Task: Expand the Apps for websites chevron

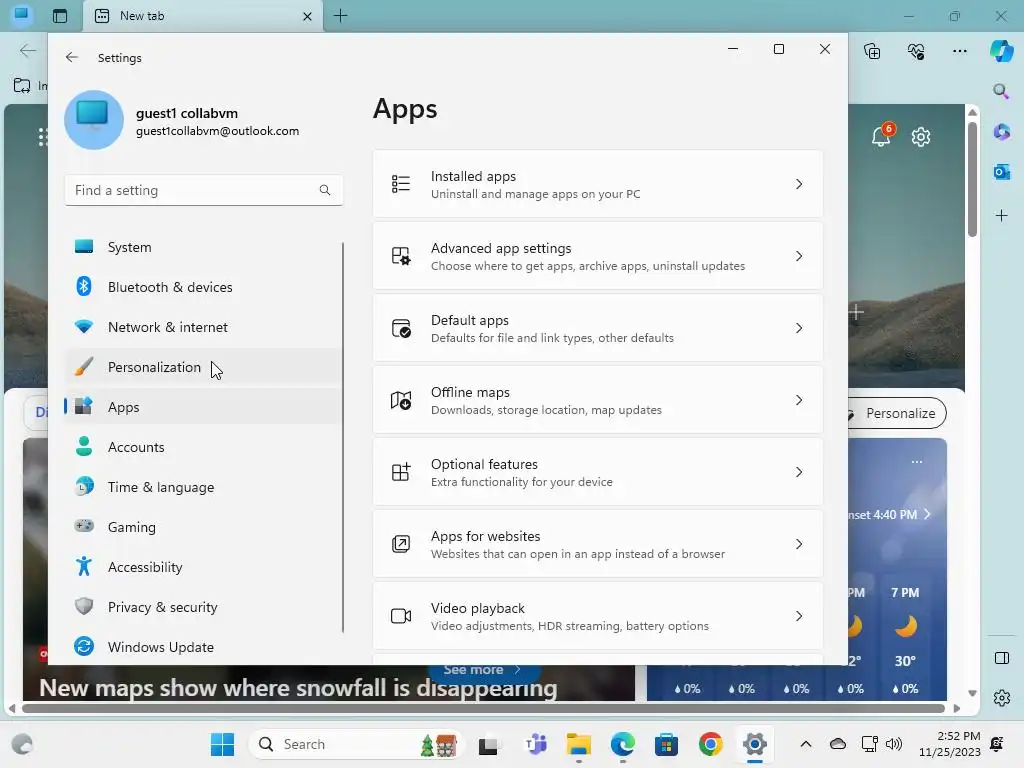Action: (x=799, y=544)
